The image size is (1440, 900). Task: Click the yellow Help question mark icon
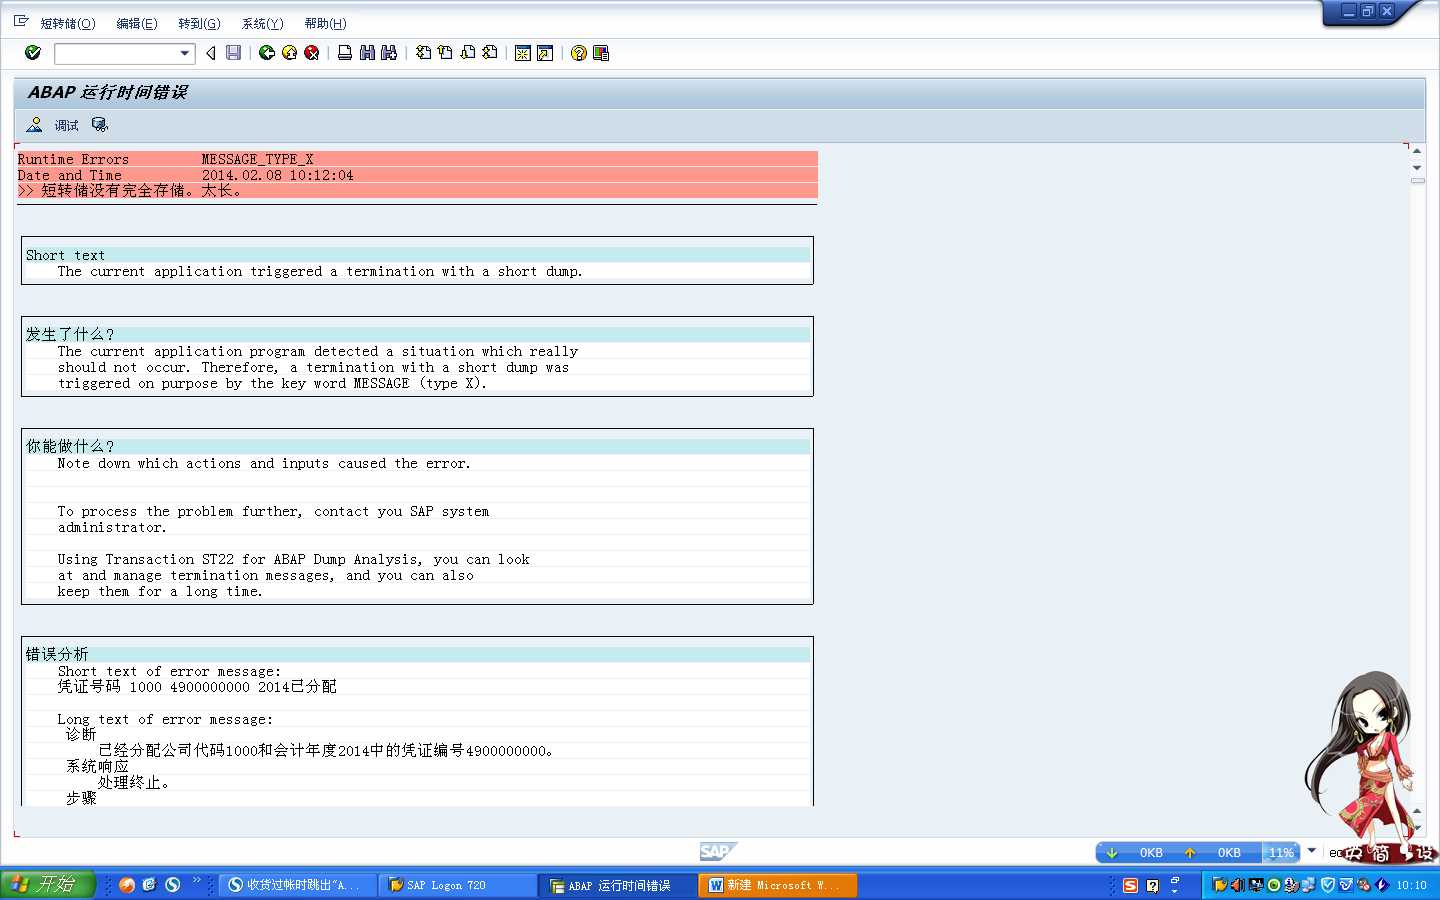pos(579,53)
